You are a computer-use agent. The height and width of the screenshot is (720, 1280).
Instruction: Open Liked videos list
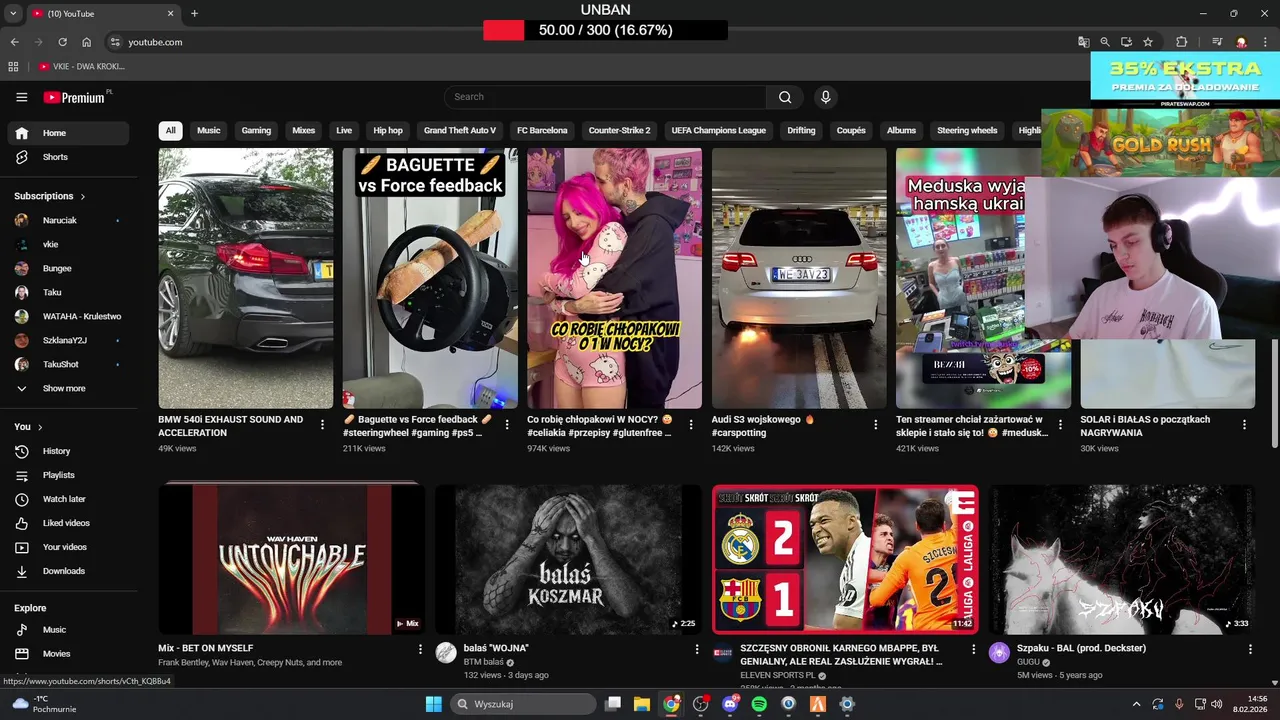68,523
